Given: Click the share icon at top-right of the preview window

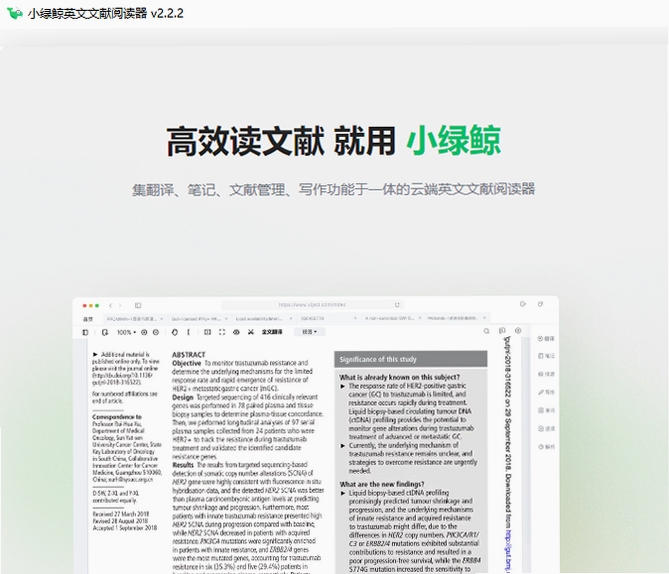Looking at the screenshot, I should tap(523, 304).
